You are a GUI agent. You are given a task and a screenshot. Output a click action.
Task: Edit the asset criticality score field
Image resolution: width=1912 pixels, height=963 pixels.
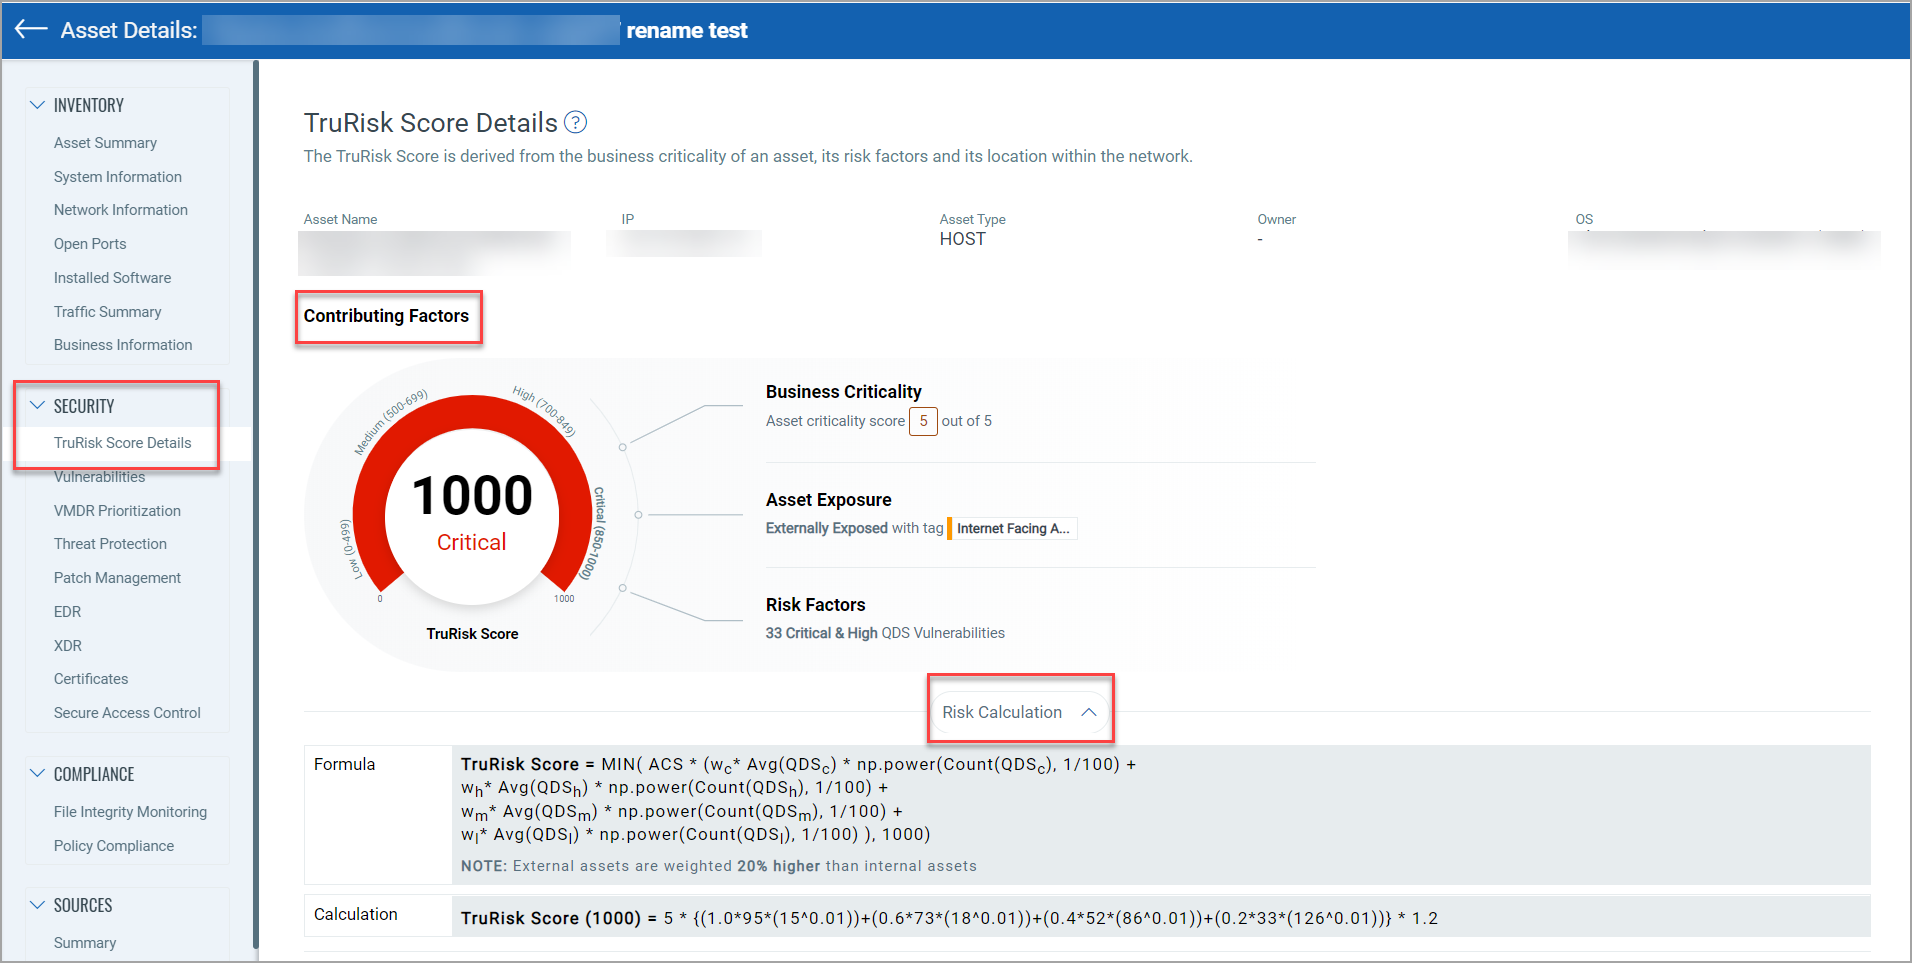tap(922, 421)
